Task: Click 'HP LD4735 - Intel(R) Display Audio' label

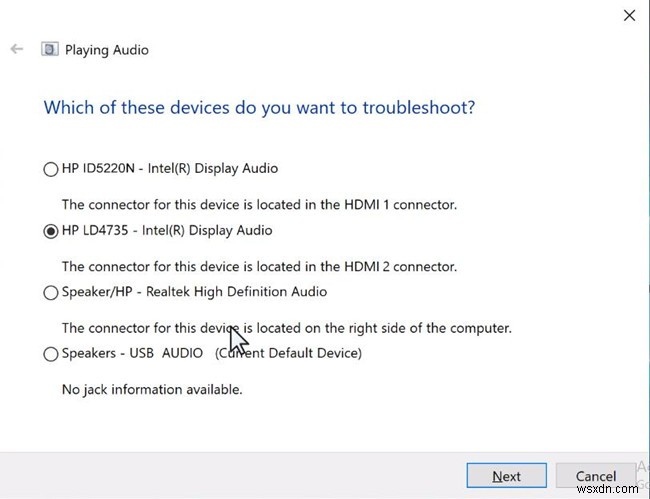Action: tap(167, 230)
